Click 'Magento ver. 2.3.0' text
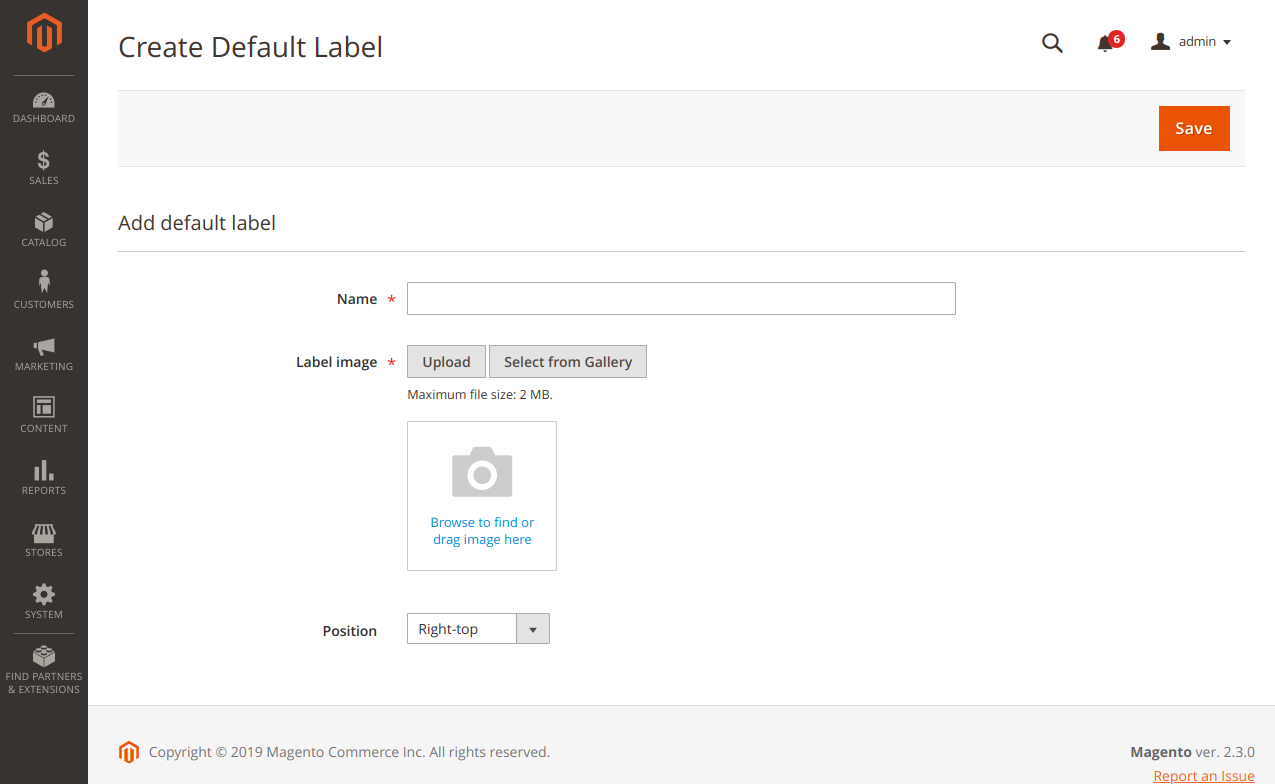This screenshot has height=784, width=1275. (x=1192, y=752)
